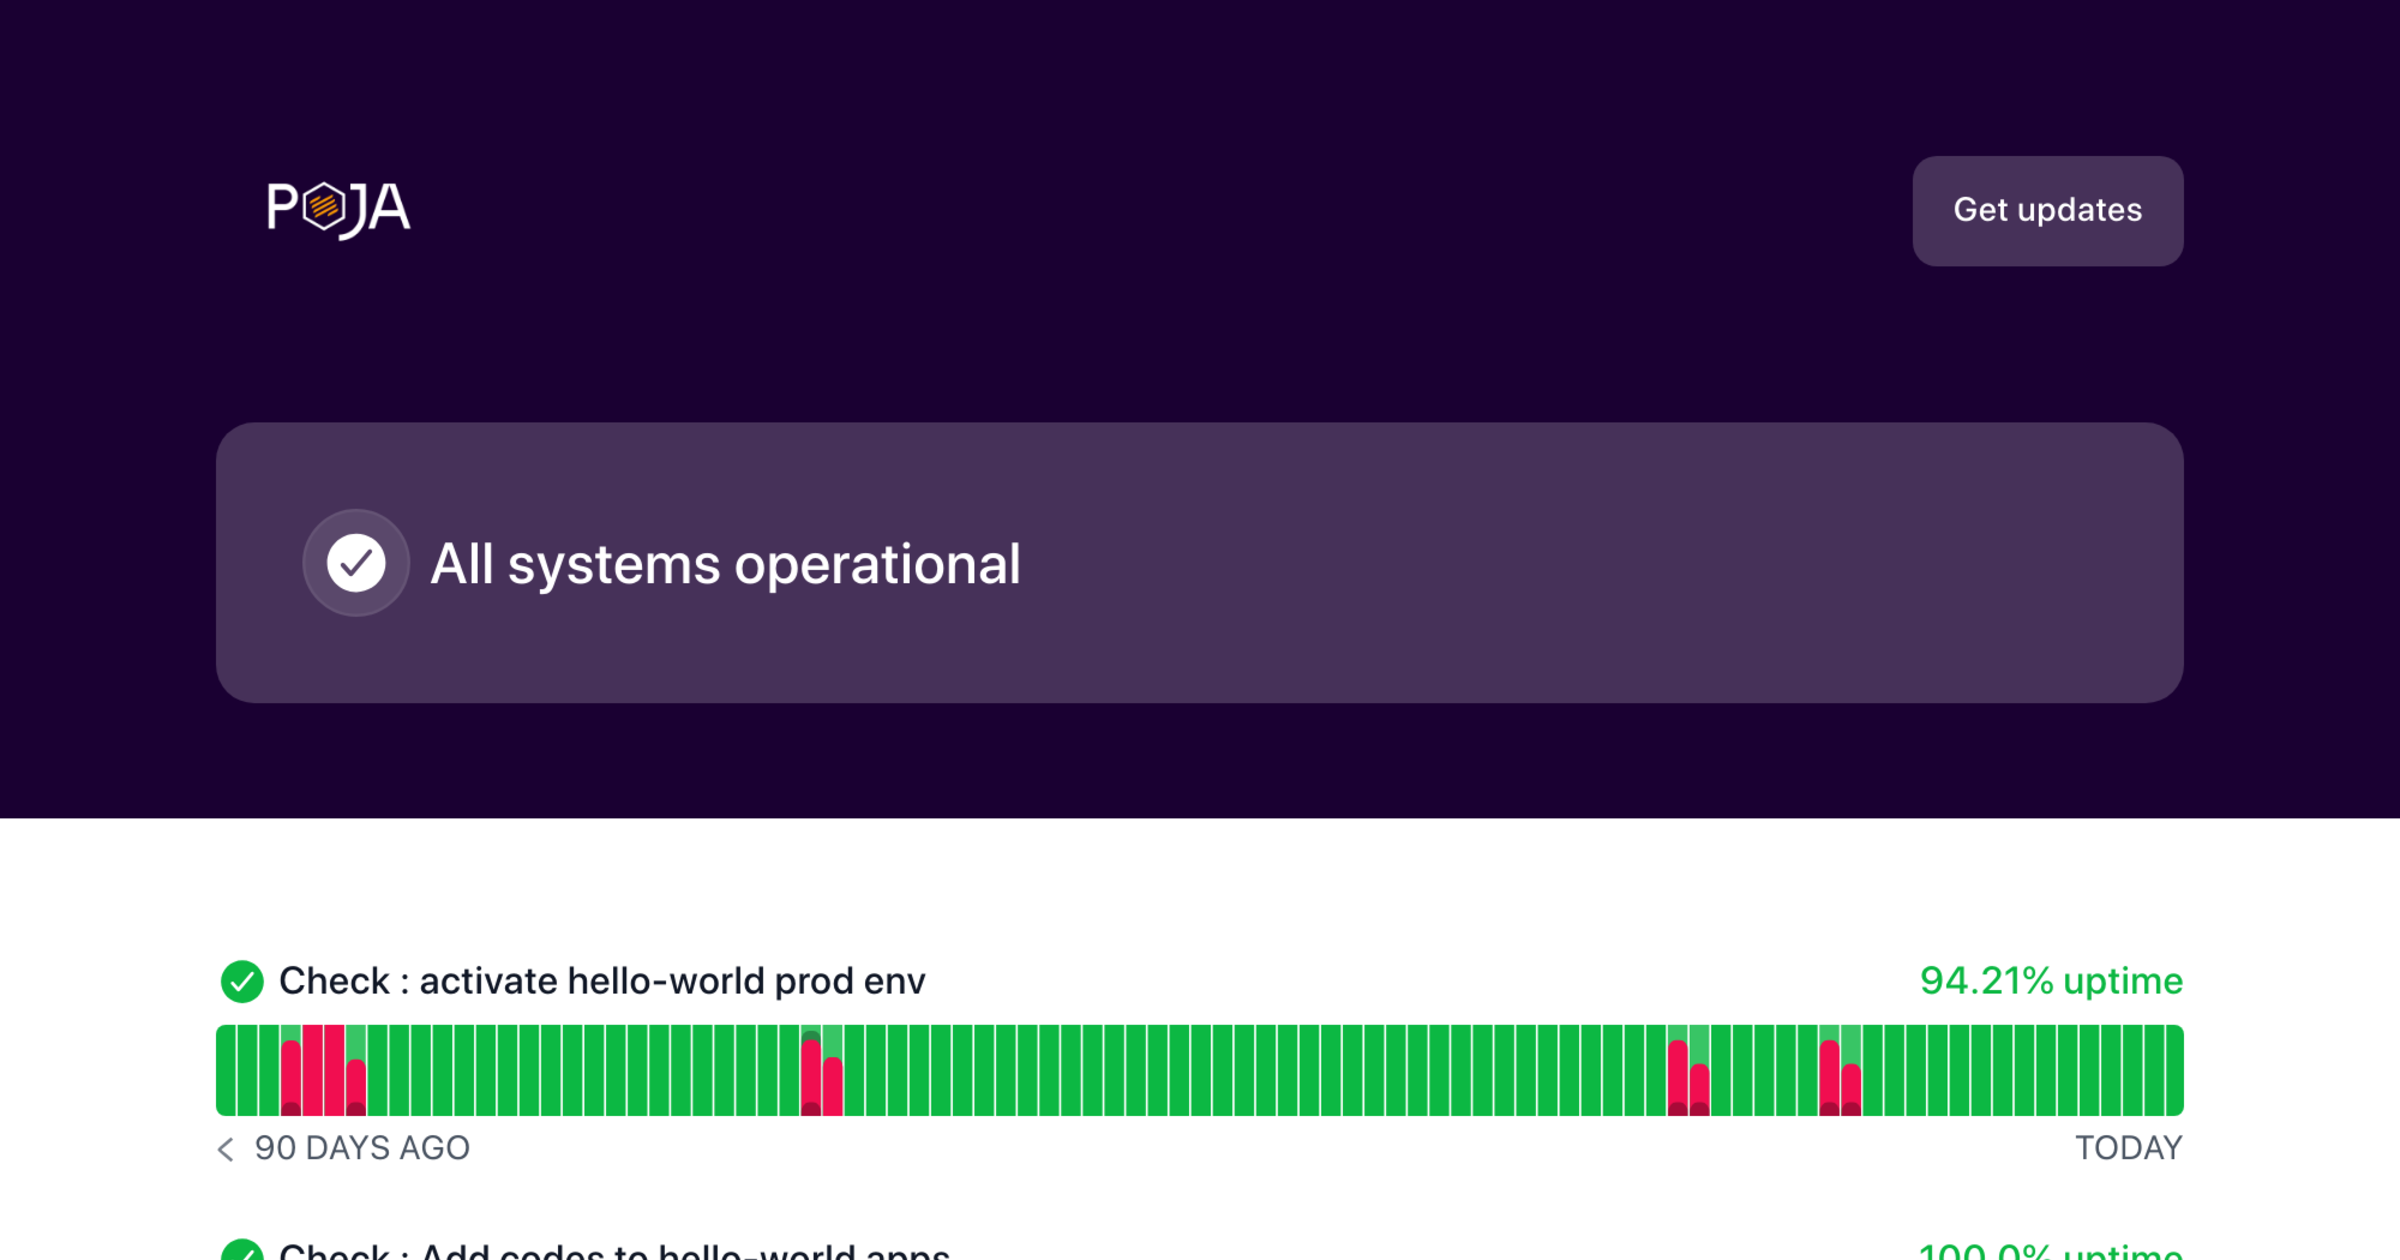Select taller red bar in third red cluster

[x=1678, y=1078]
